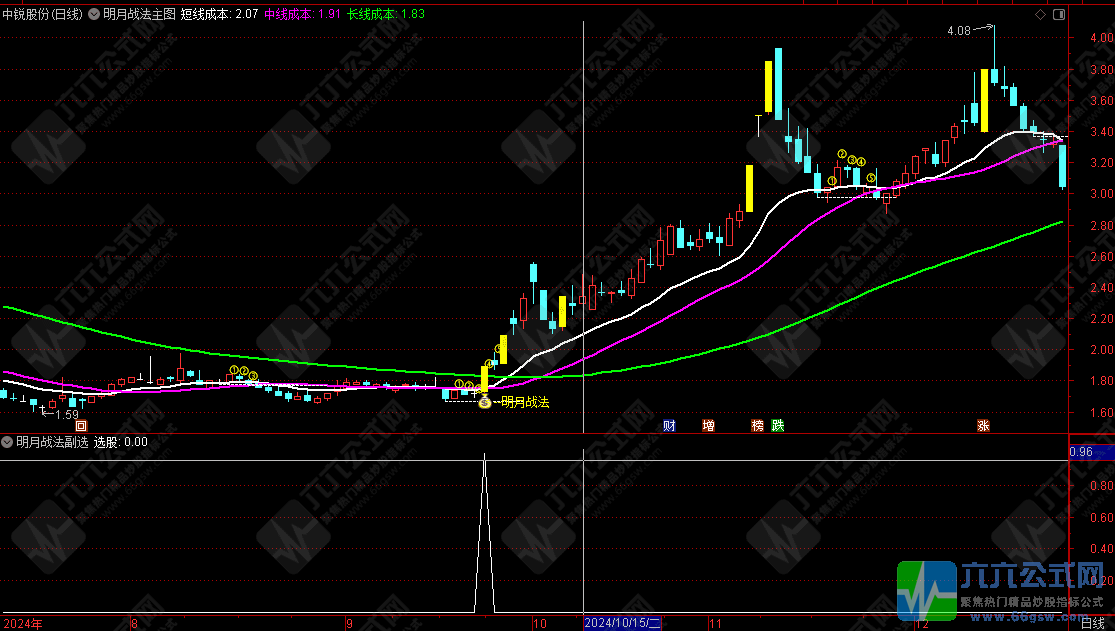This screenshot has width=1115, height=631.
Task: Click the 4.08 high price annotation
Action: [958, 31]
